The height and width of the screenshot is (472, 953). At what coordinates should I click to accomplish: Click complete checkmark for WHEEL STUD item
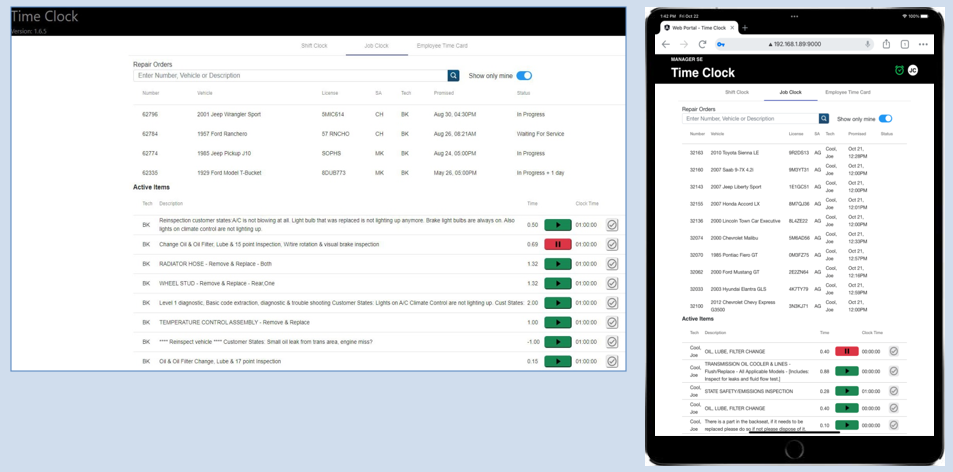612,283
